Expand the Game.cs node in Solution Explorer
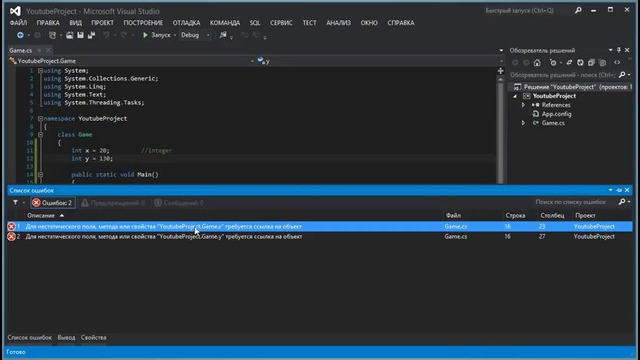The image size is (640, 360). tap(523, 123)
